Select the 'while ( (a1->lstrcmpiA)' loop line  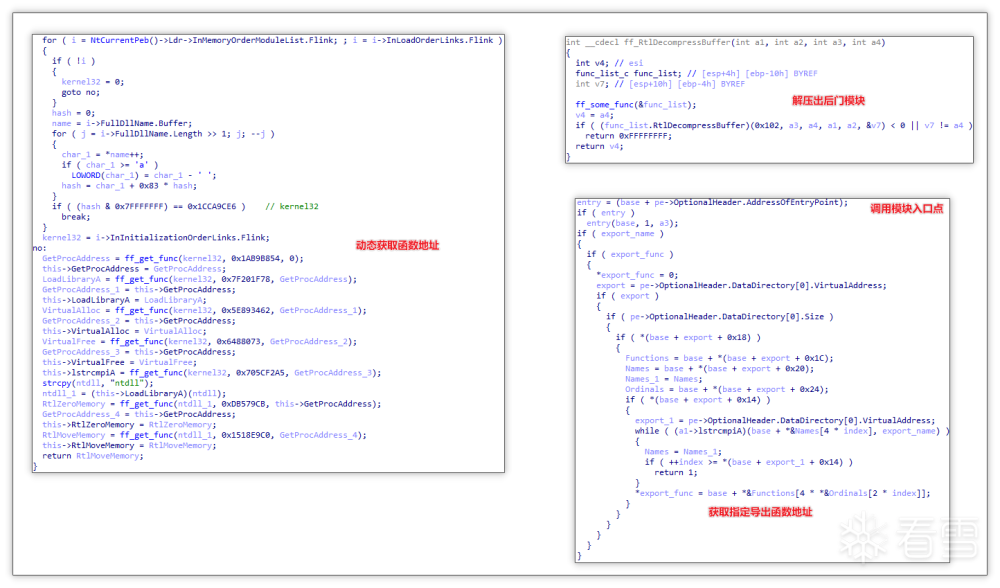pos(792,430)
